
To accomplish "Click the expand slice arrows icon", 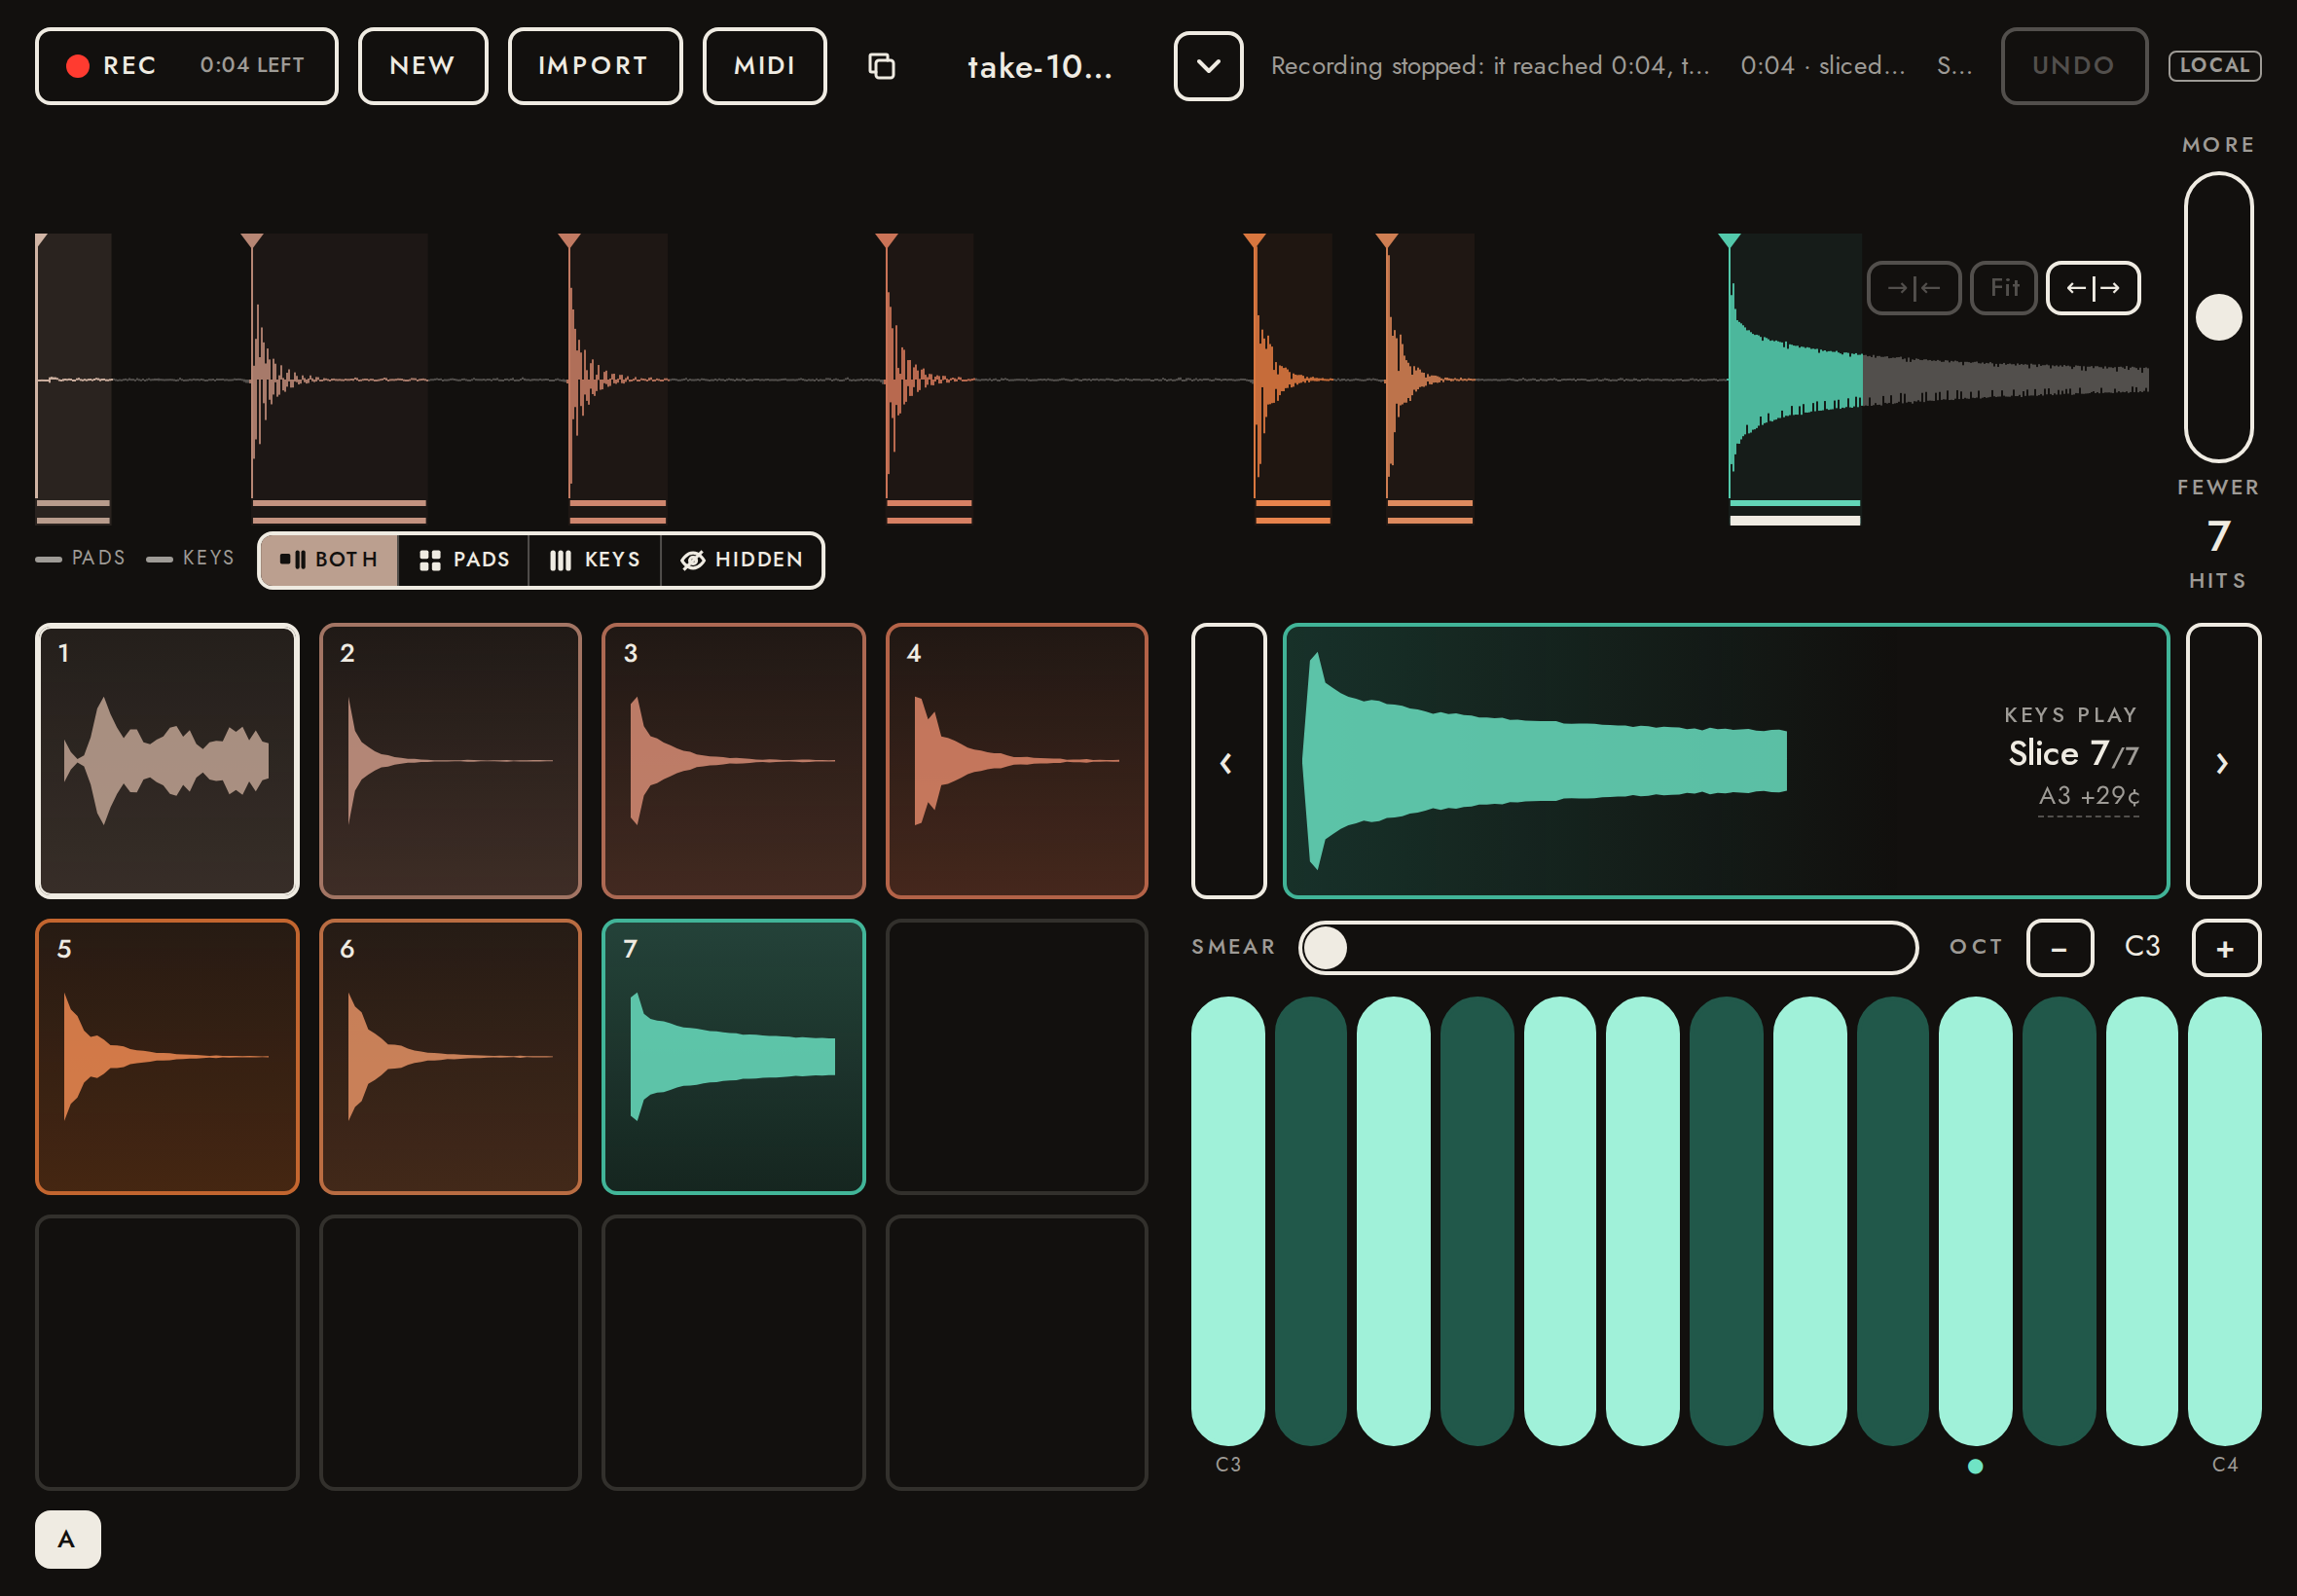I will tap(2093, 288).
